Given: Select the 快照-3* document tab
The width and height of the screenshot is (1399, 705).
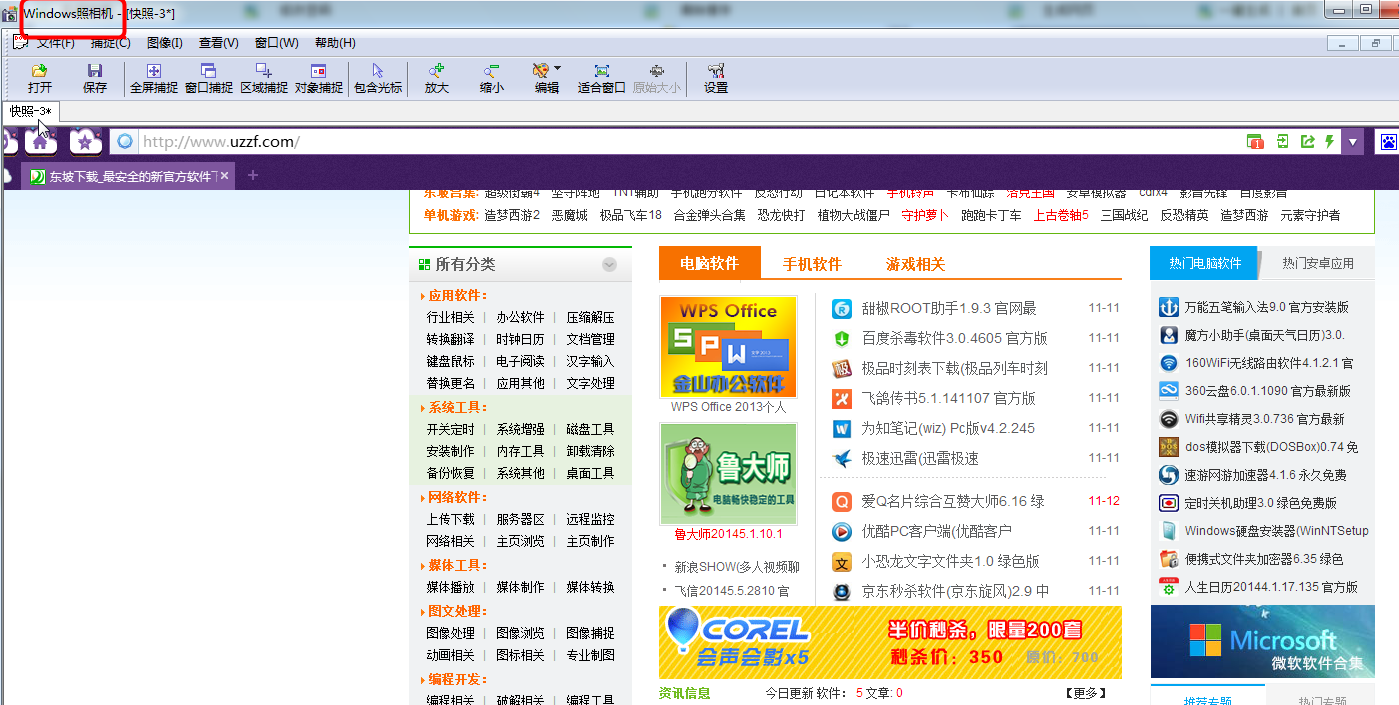Looking at the screenshot, I should coord(31,111).
